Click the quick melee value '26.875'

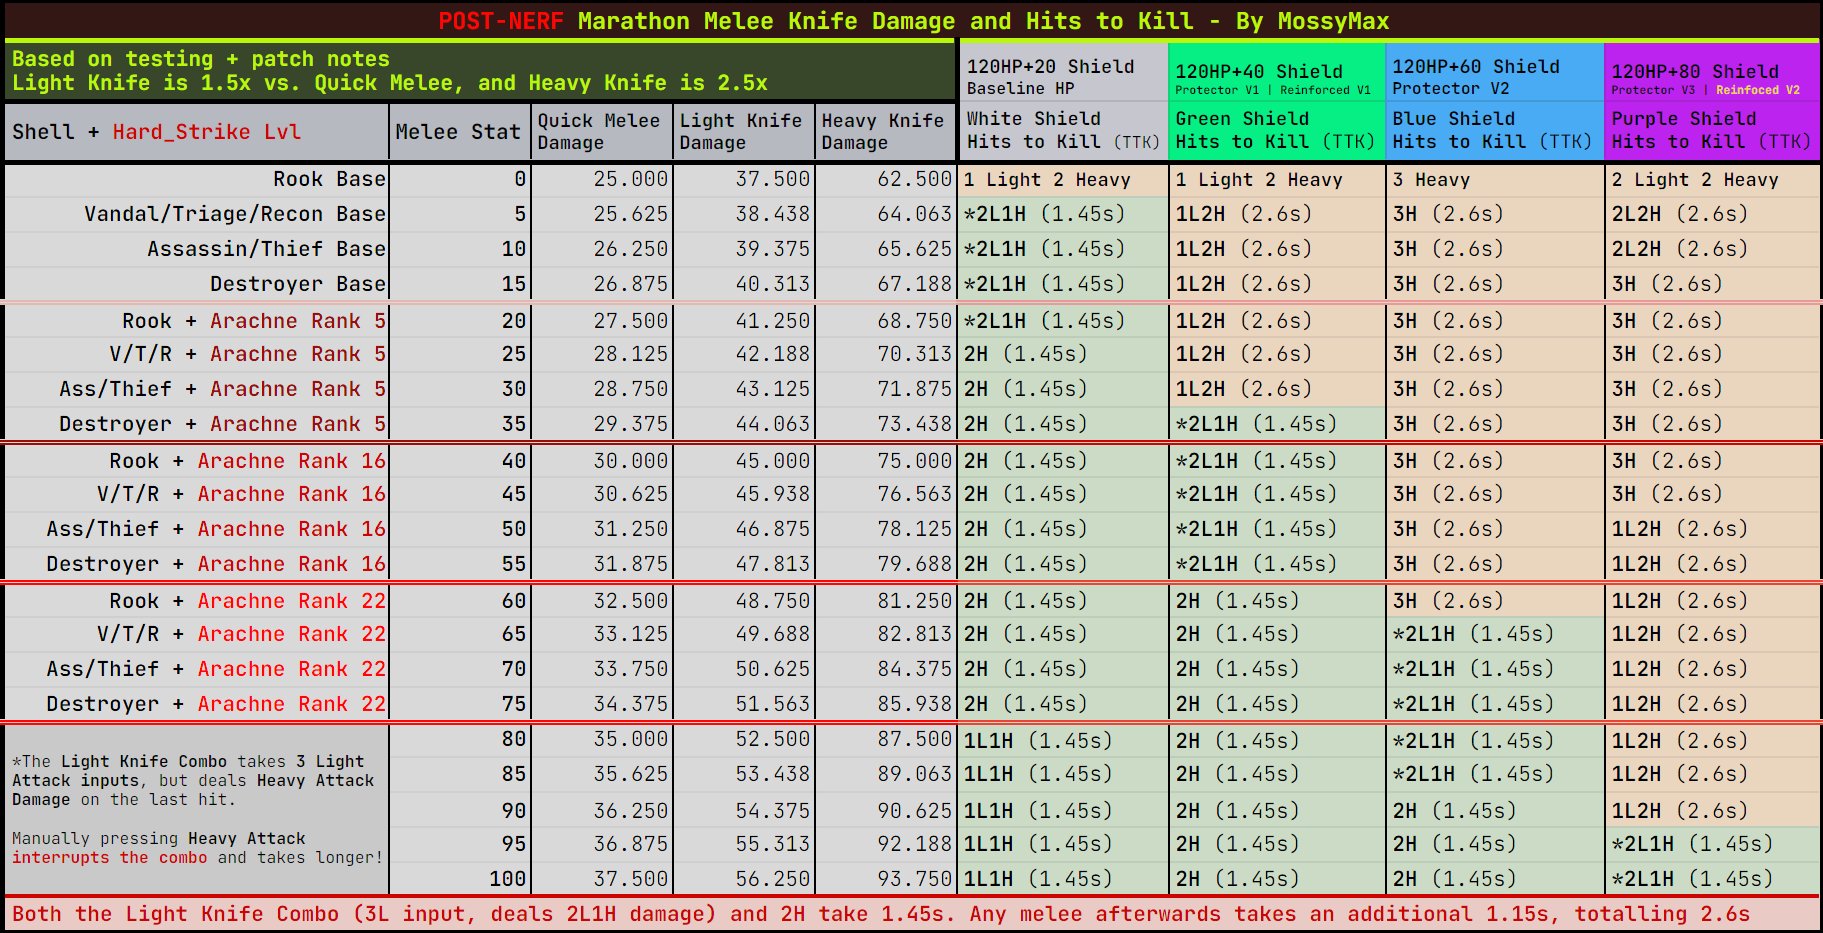(x=631, y=284)
